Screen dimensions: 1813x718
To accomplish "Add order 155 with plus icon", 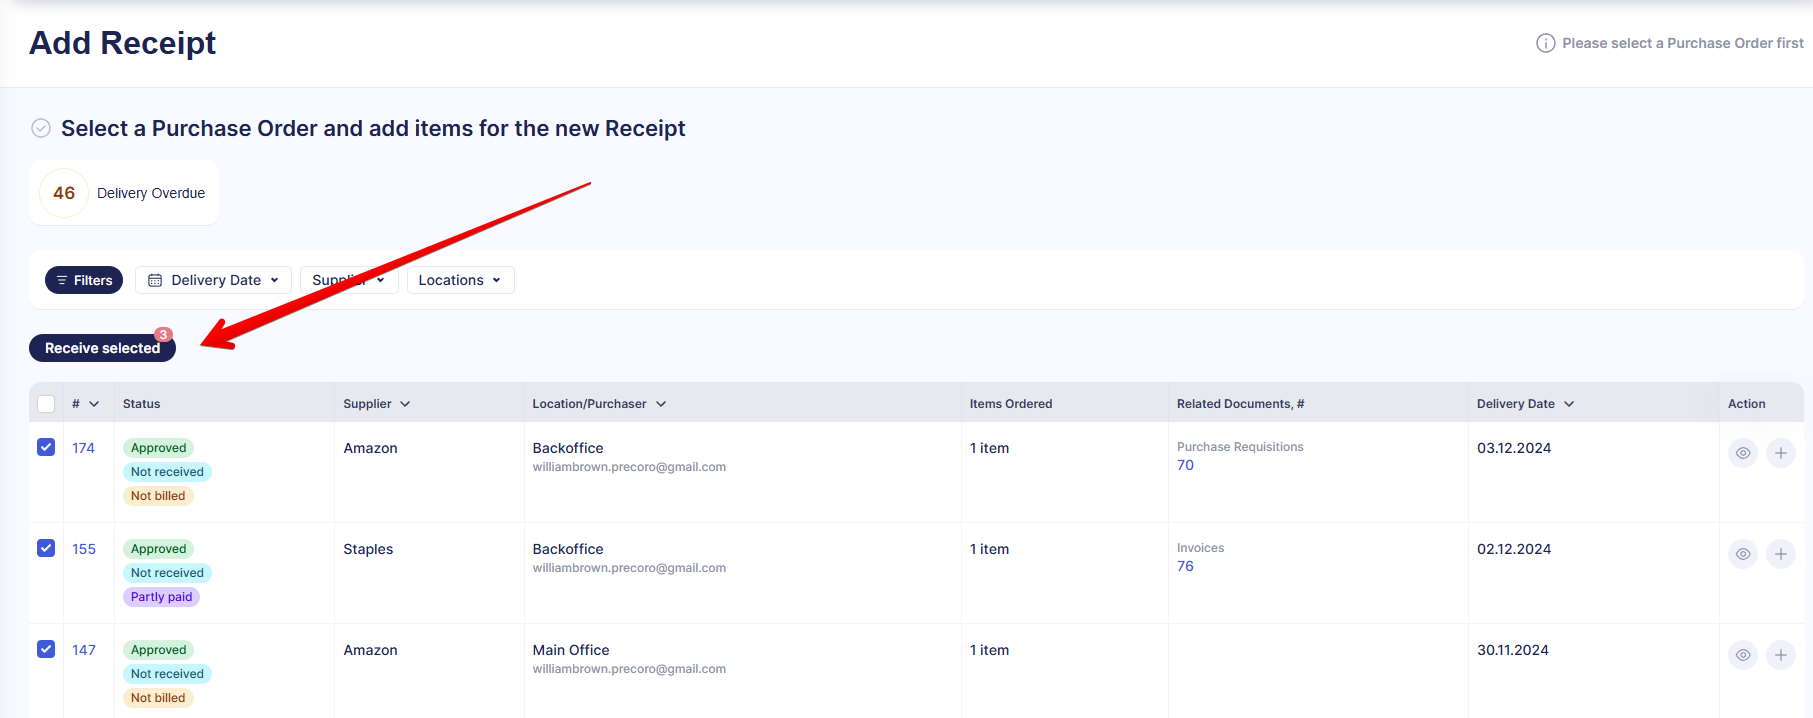I will (x=1780, y=554).
